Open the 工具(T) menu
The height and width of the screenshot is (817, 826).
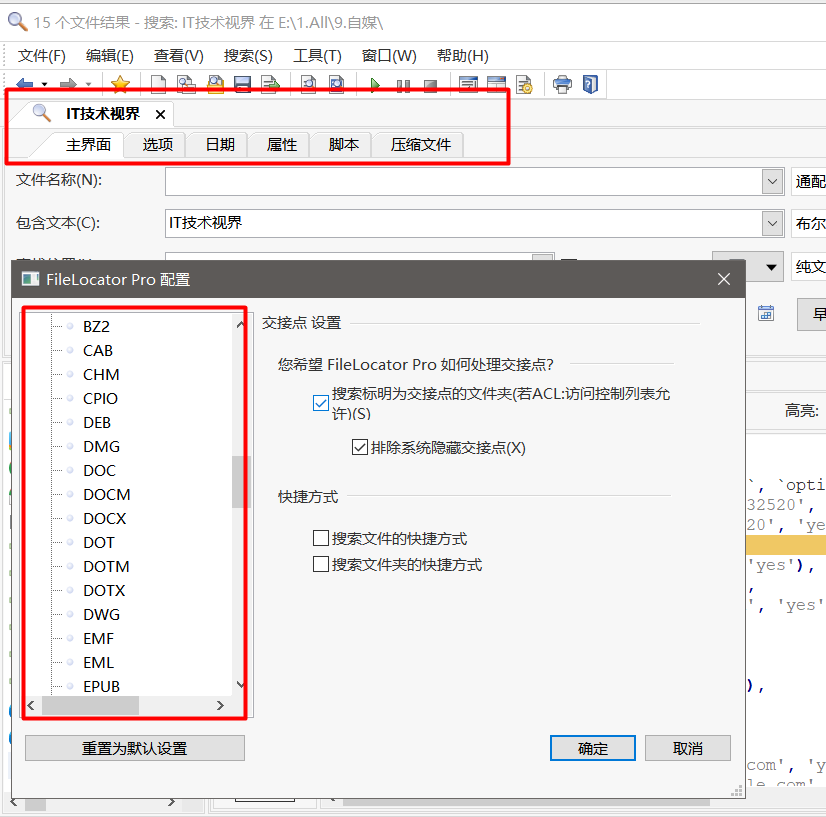317,56
